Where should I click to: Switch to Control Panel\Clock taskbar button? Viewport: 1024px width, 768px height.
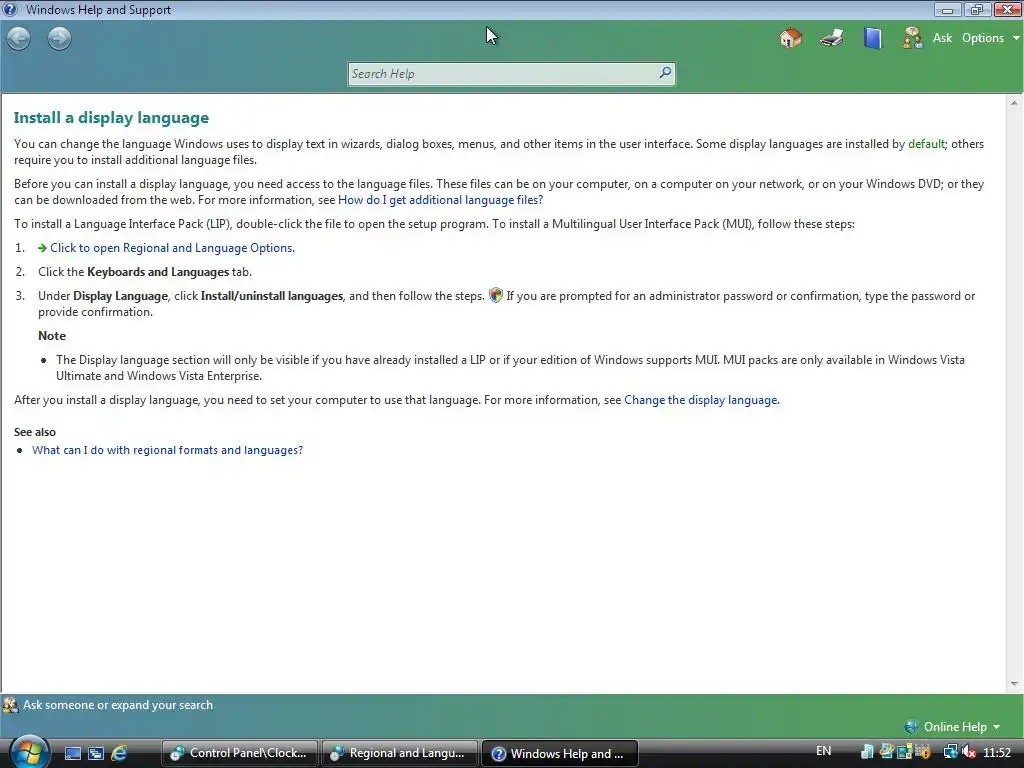[x=239, y=753]
